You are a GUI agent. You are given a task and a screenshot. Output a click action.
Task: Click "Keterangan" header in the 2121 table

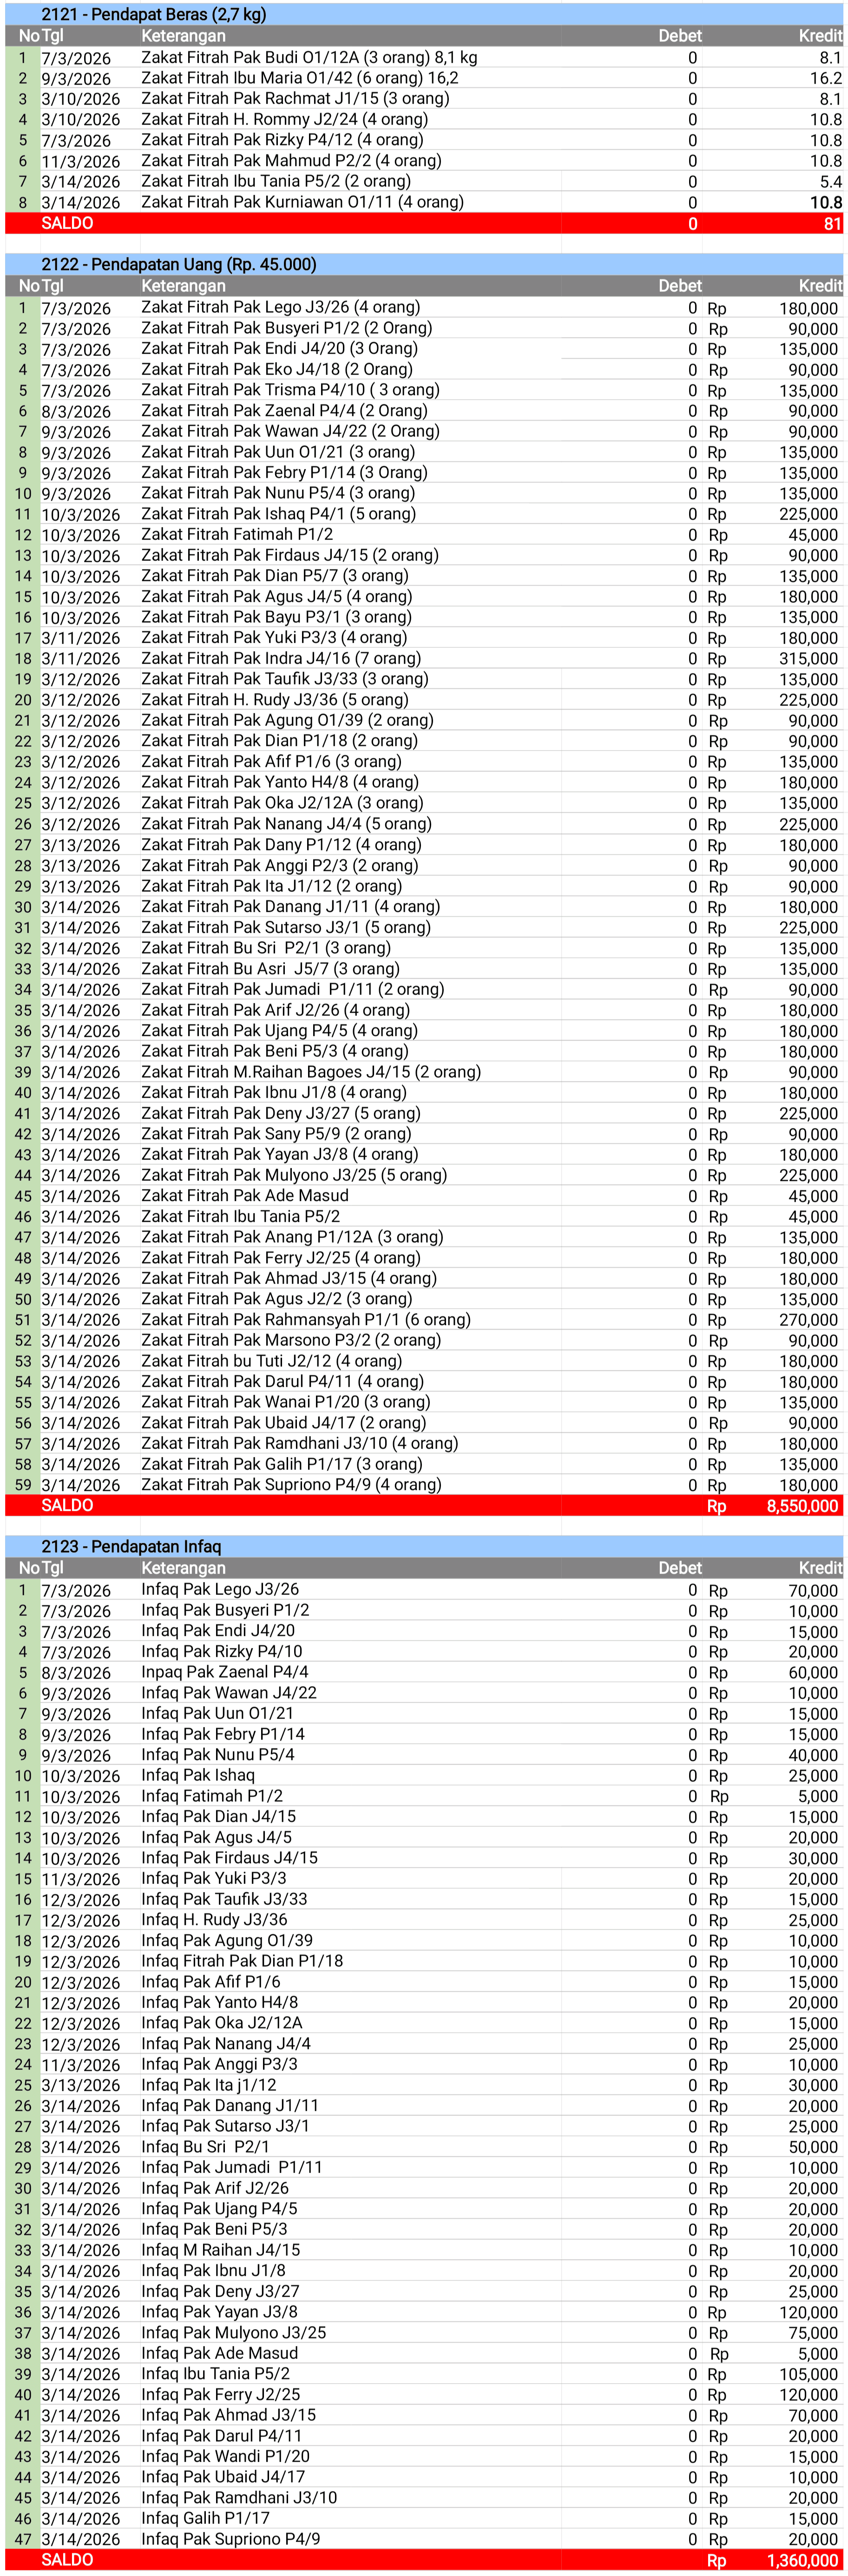183,36
